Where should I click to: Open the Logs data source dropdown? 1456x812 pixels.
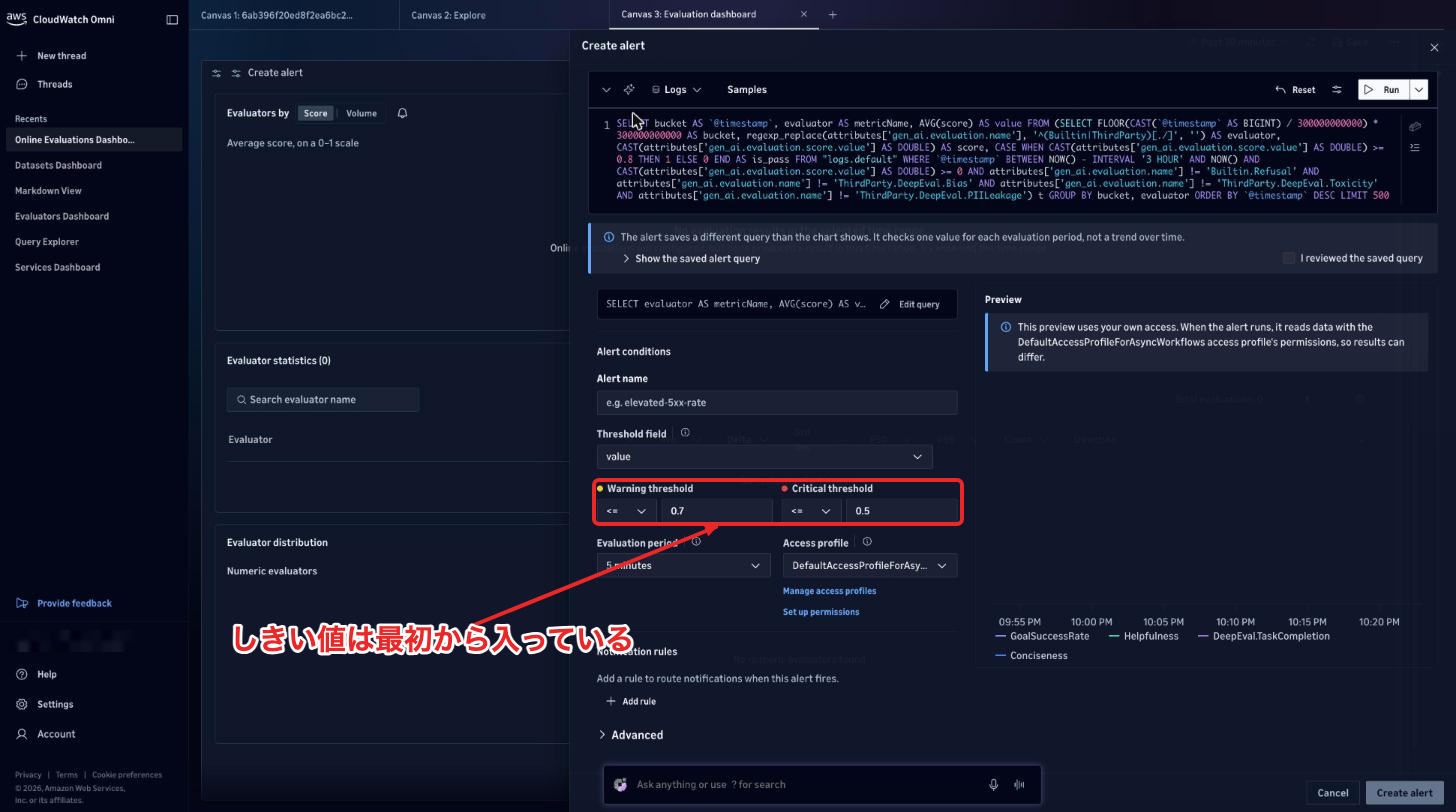pos(676,90)
